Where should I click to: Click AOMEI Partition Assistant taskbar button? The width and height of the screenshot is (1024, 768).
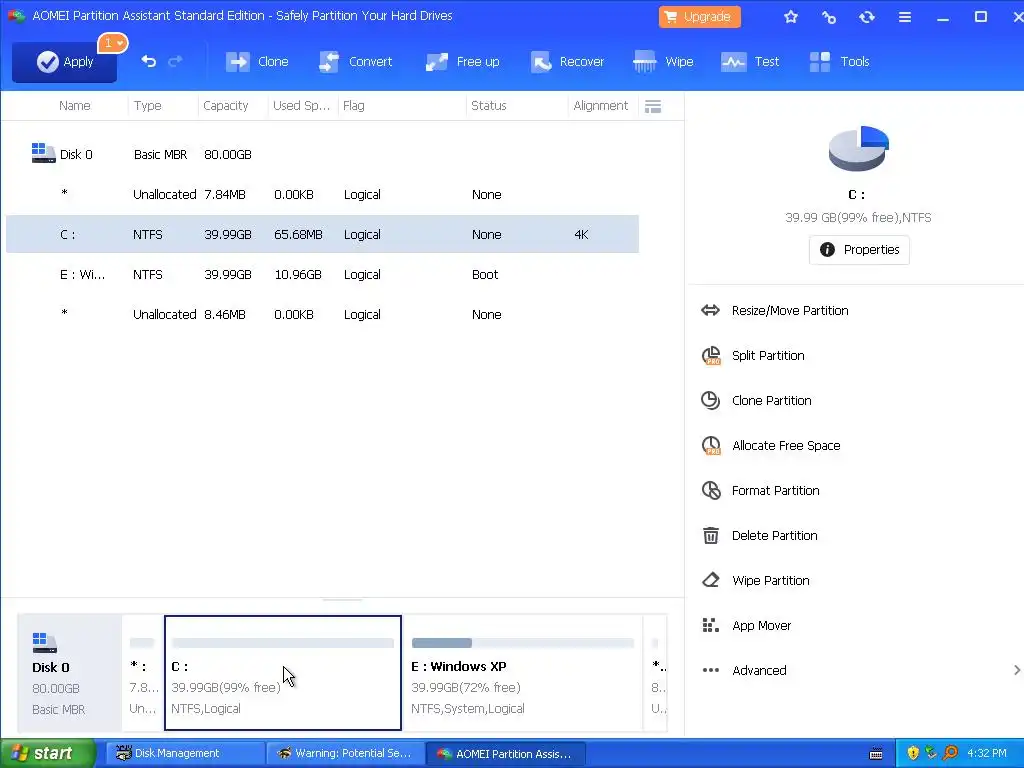pyautogui.click(x=505, y=754)
